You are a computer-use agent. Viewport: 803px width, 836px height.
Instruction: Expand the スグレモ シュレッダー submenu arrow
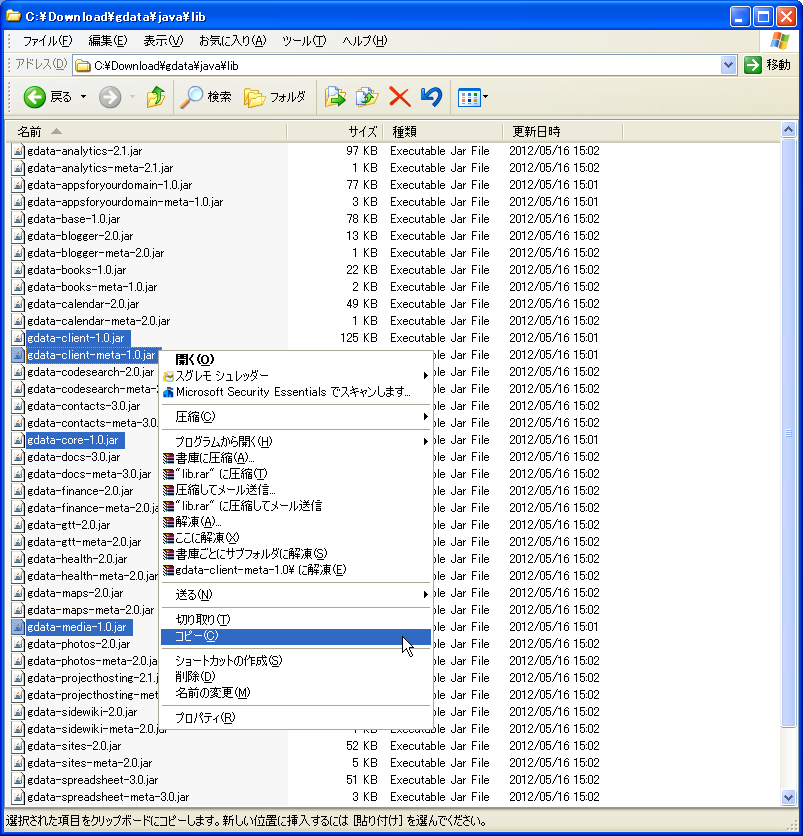[x=425, y=376]
